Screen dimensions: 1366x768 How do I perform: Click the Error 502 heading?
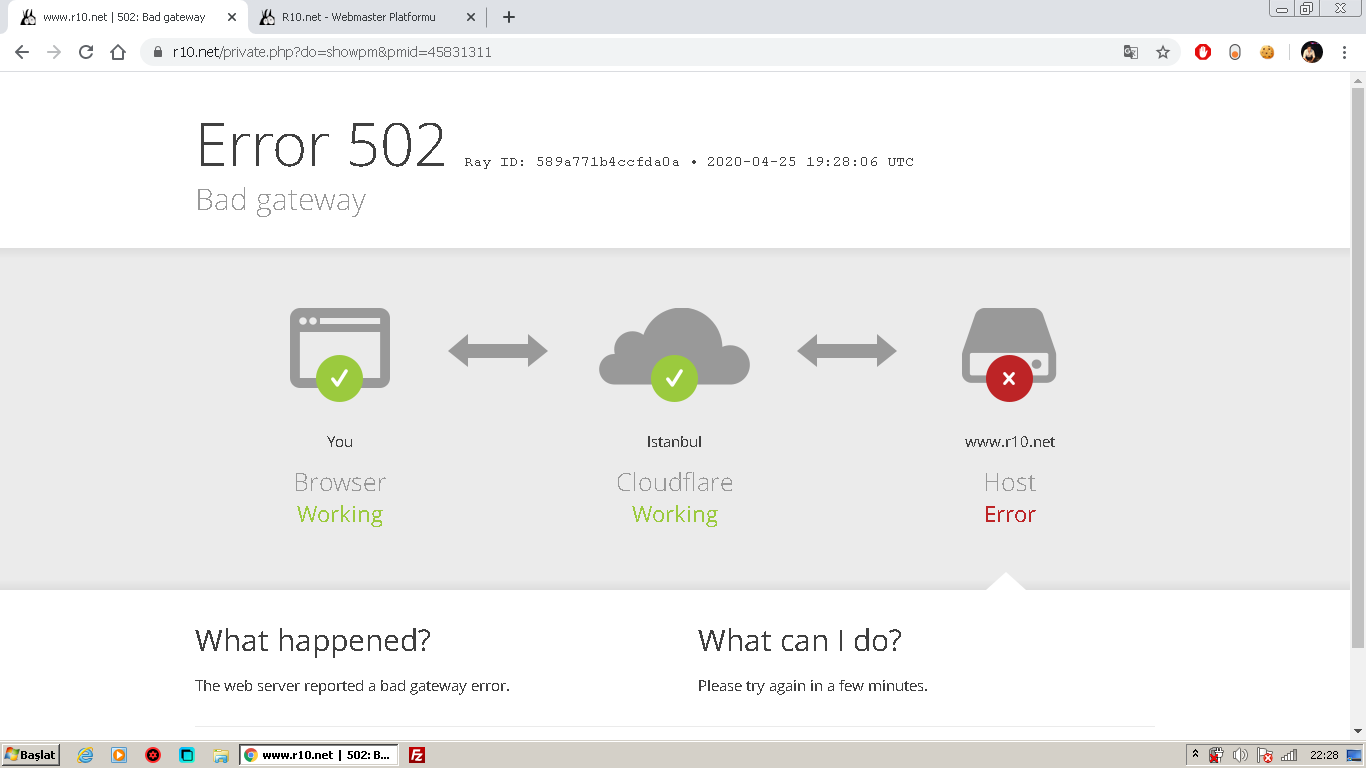click(x=321, y=146)
